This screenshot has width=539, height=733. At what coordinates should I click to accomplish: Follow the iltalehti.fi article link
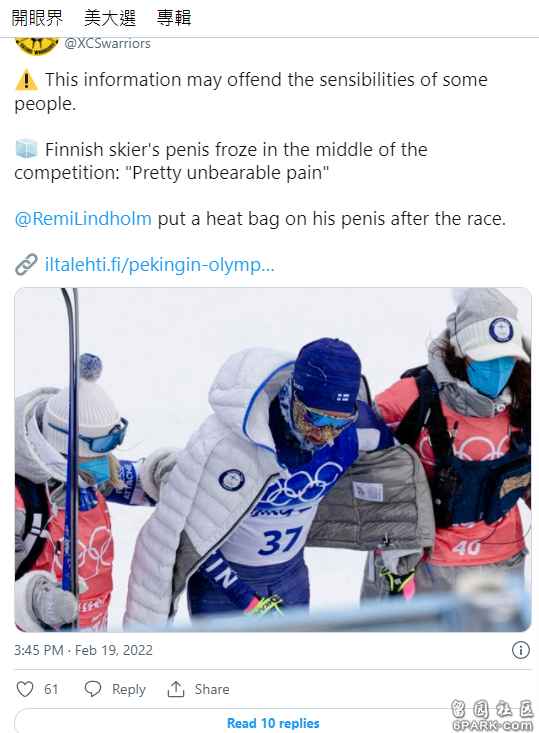[x=159, y=265]
